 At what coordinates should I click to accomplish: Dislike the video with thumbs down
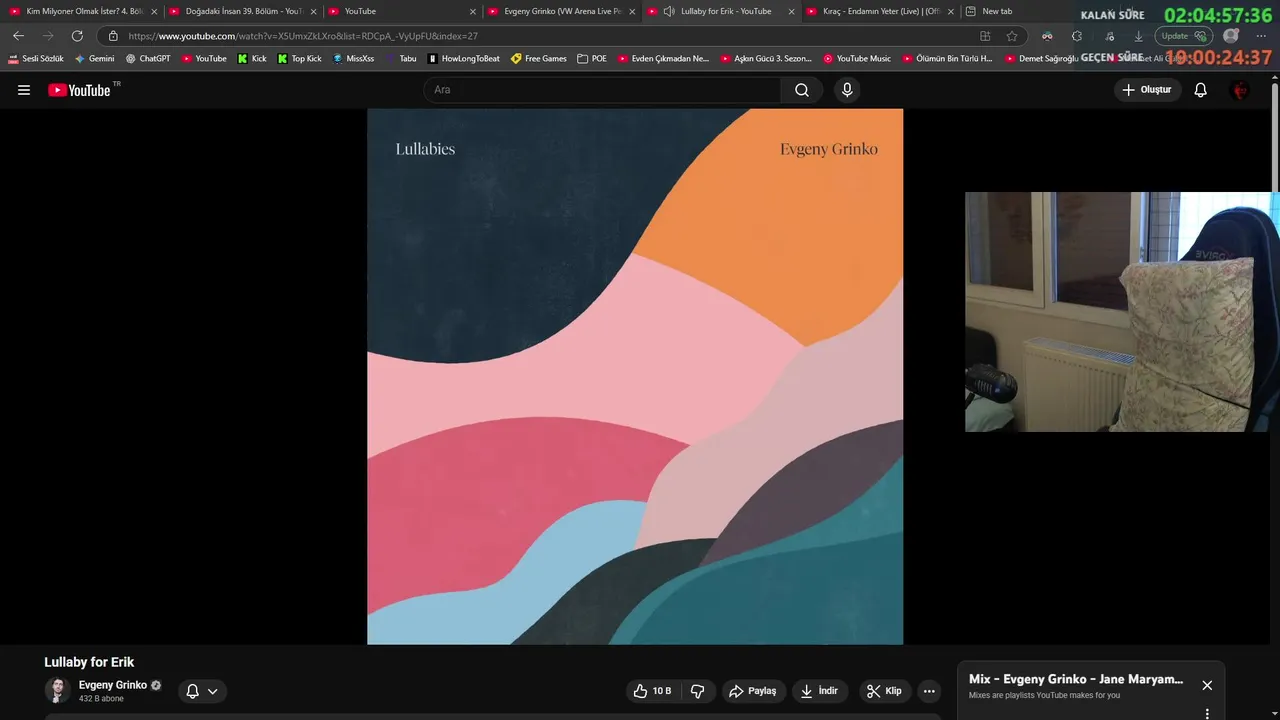point(698,691)
